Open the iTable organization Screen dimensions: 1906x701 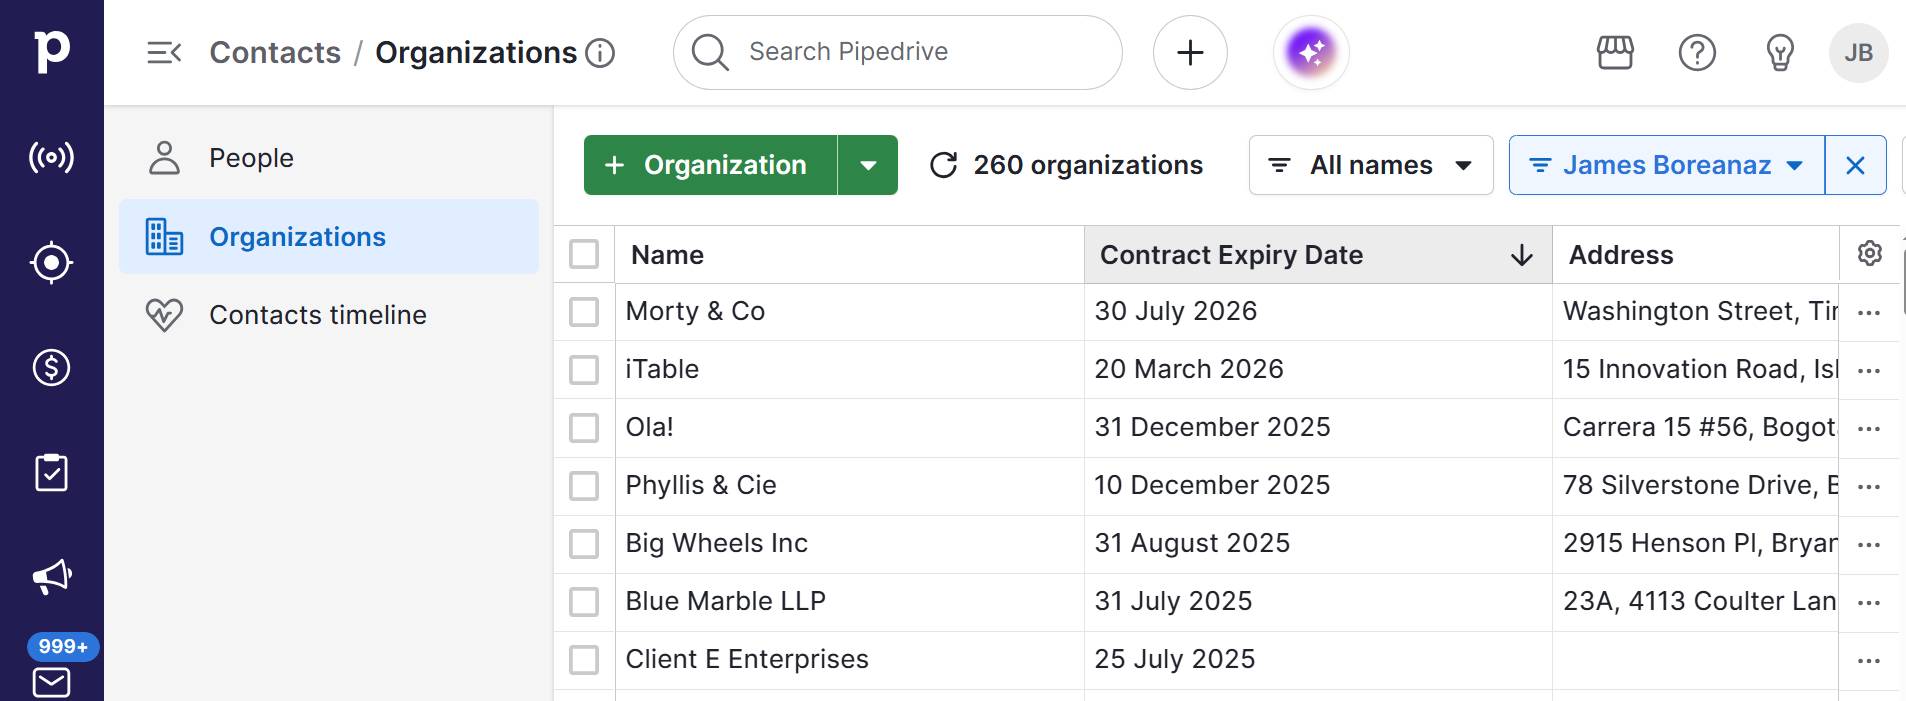pos(662,369)
